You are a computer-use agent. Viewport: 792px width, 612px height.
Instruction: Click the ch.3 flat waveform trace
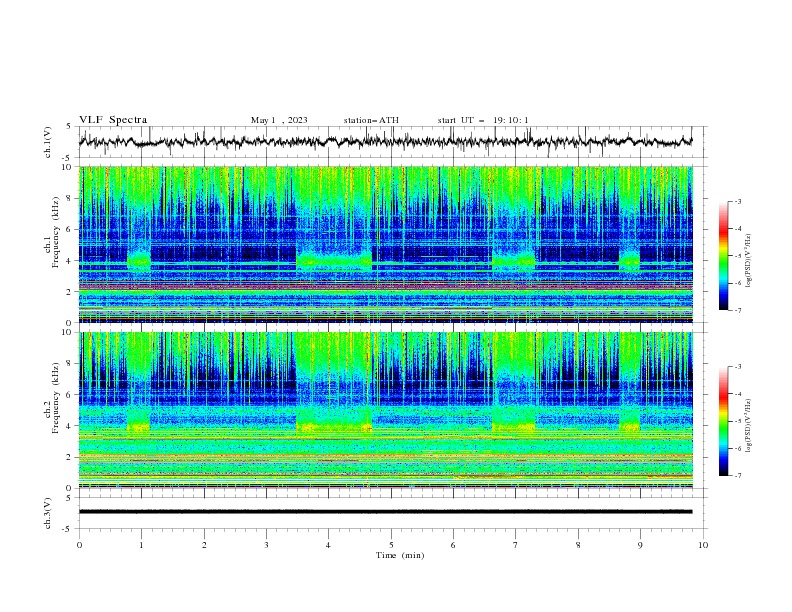pos(385,512)
